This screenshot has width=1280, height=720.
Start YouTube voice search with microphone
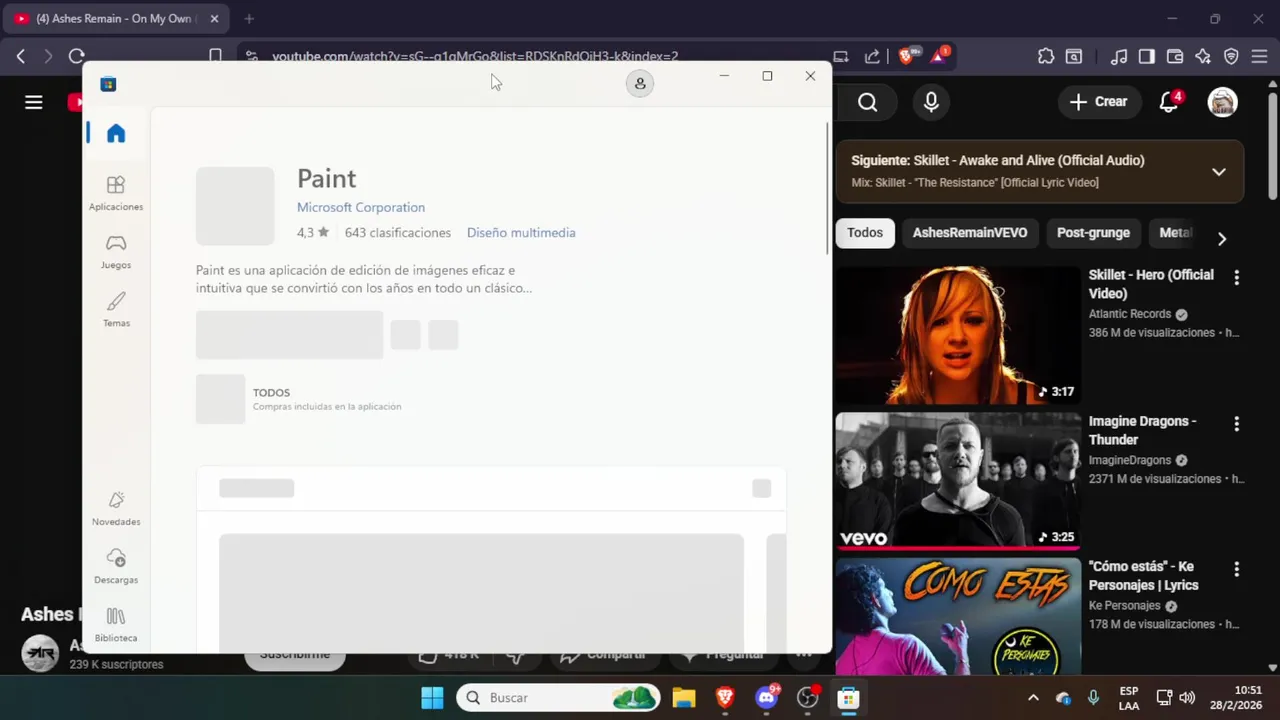pos(931,102)
